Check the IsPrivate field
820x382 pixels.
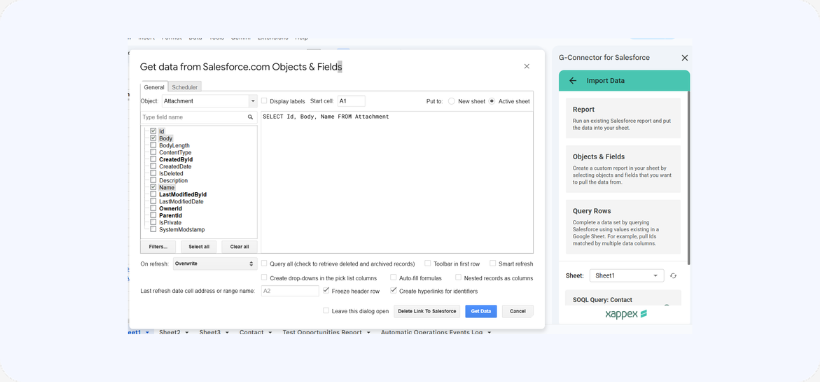point(153,222)
